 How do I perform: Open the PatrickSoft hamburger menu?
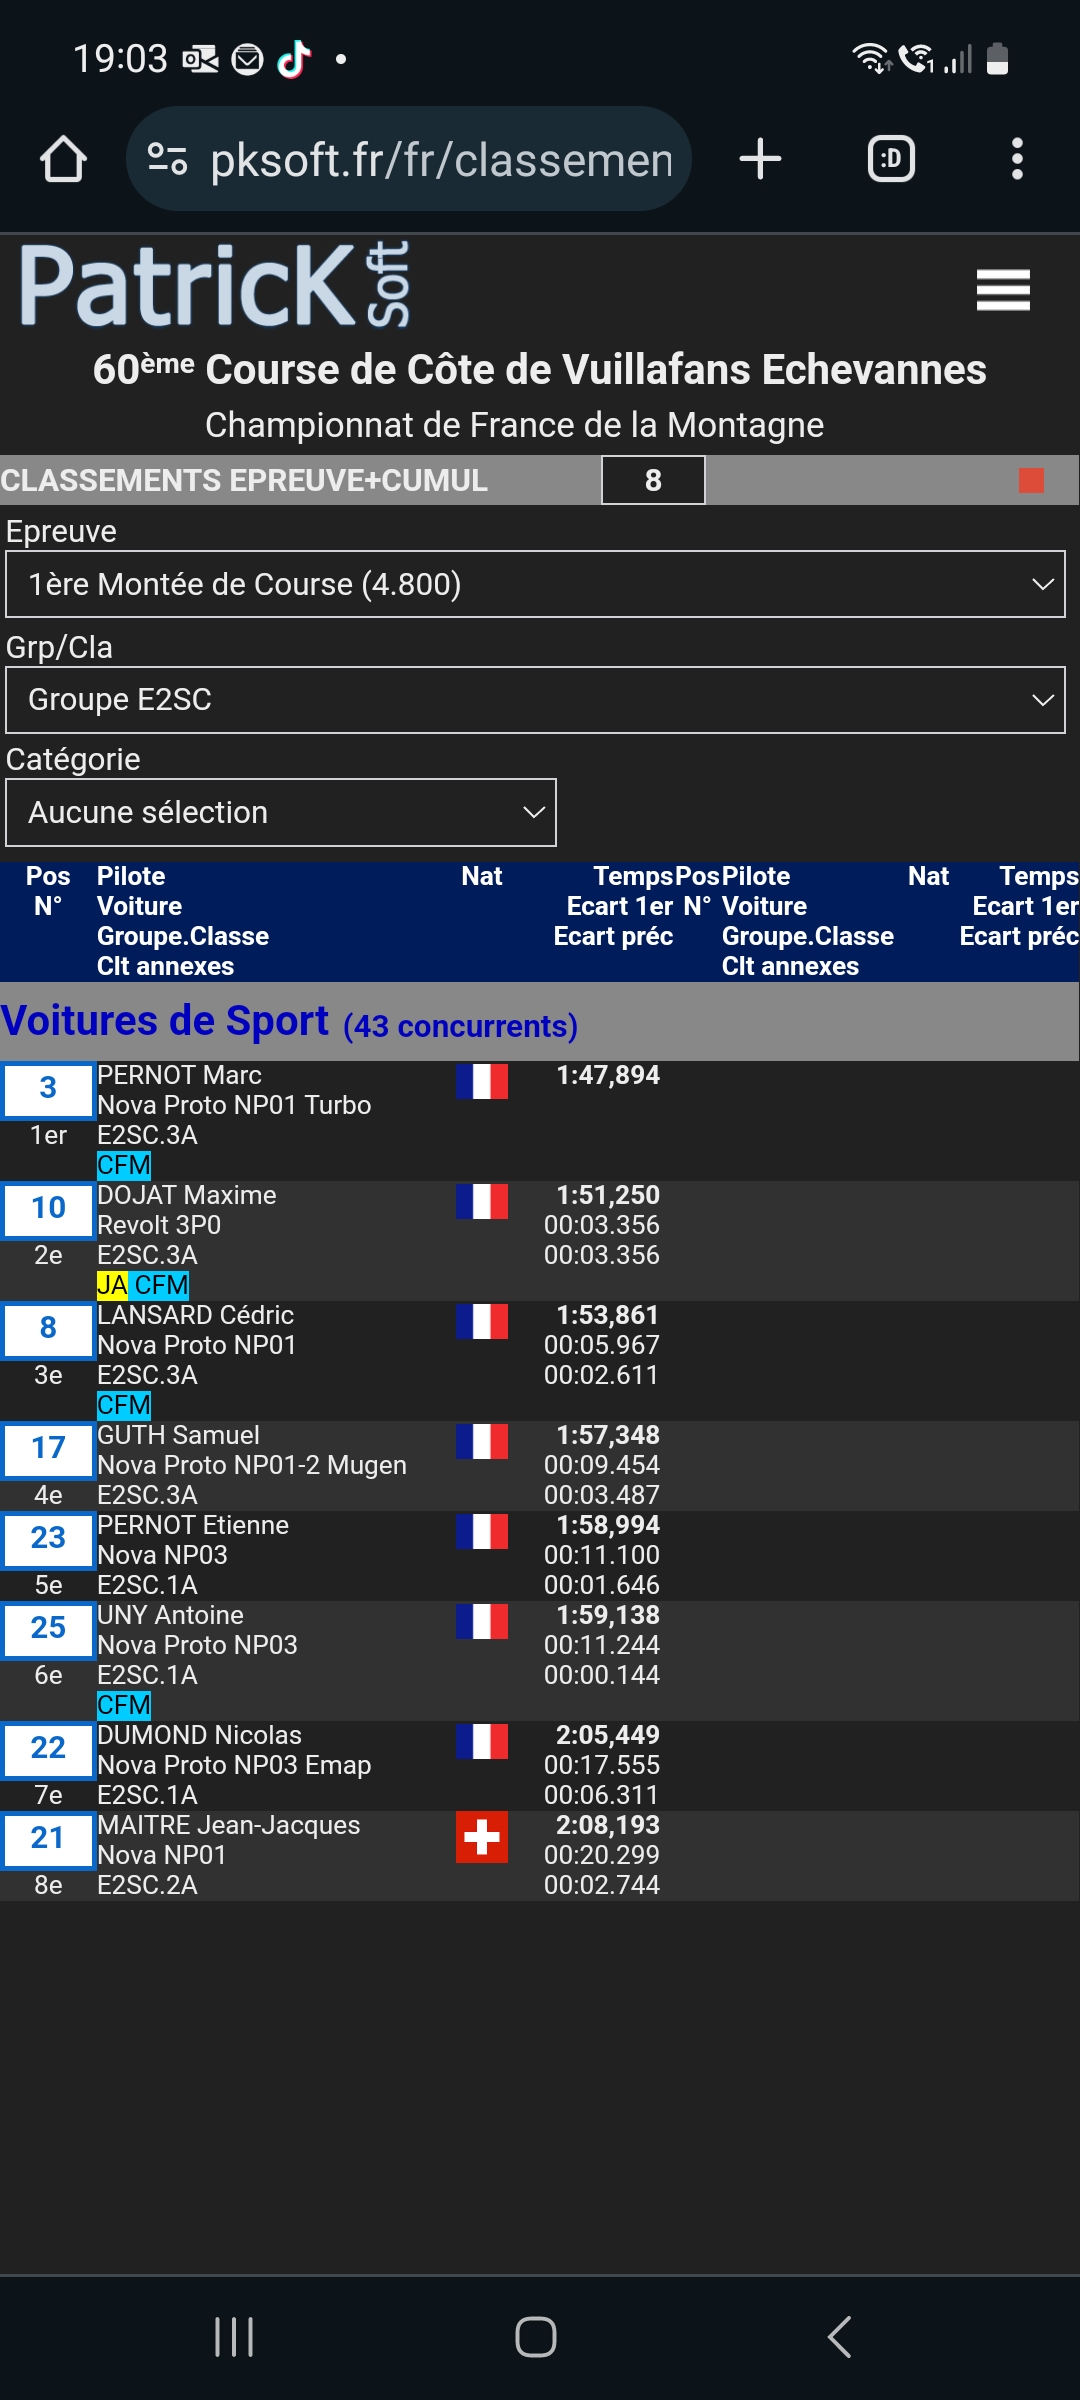(1003, 290)
